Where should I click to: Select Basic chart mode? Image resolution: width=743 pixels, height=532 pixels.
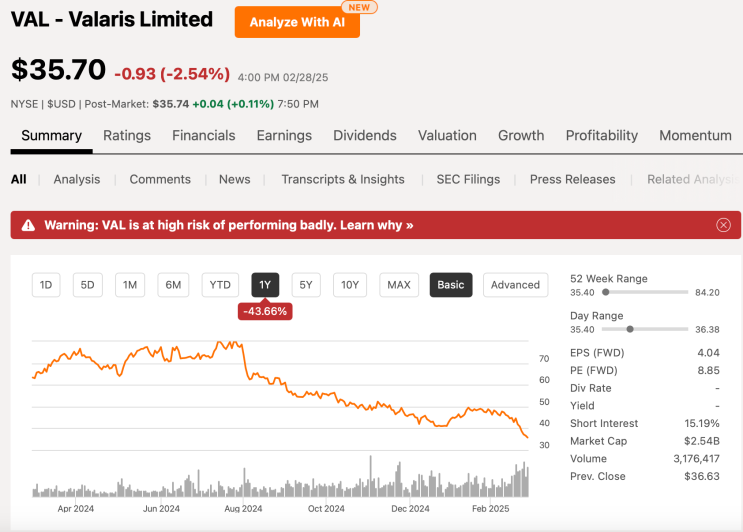pos(451,285)
